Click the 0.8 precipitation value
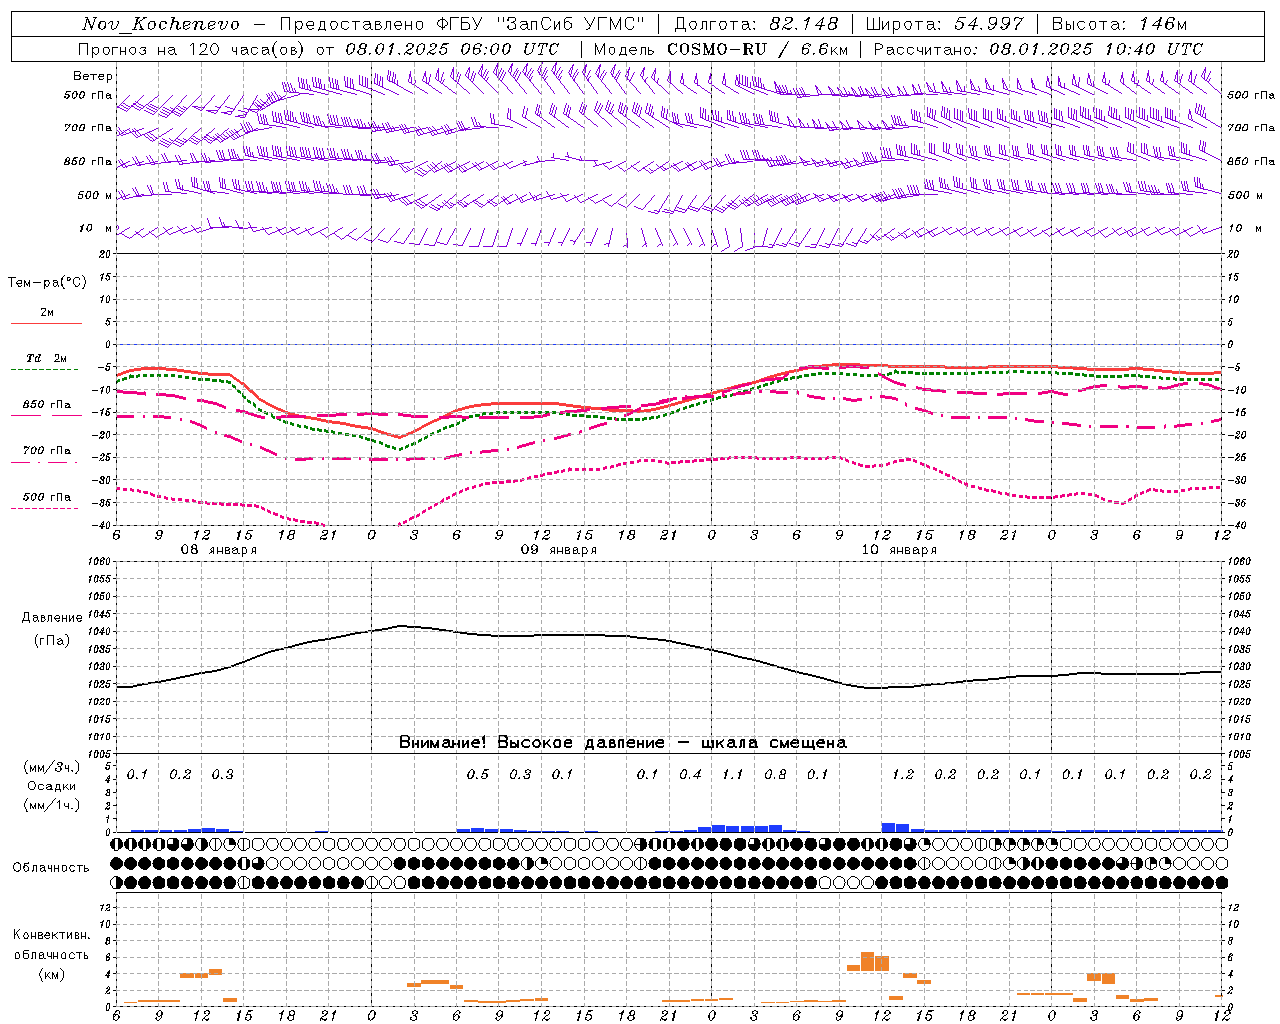The width and height of the screenshot is (1280, 1024). click(775, 774)
